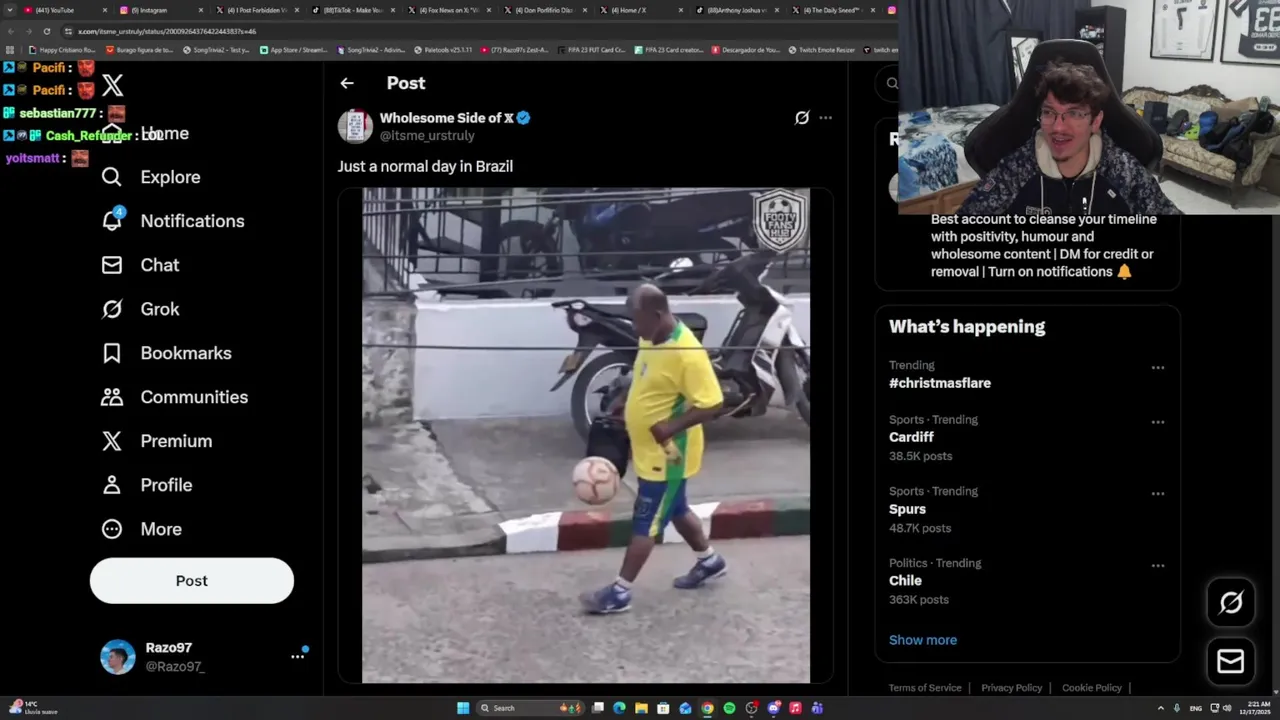Open Cookie Policy link
This screenshot has height=720, width=1280.
(x=1092, y=688)
